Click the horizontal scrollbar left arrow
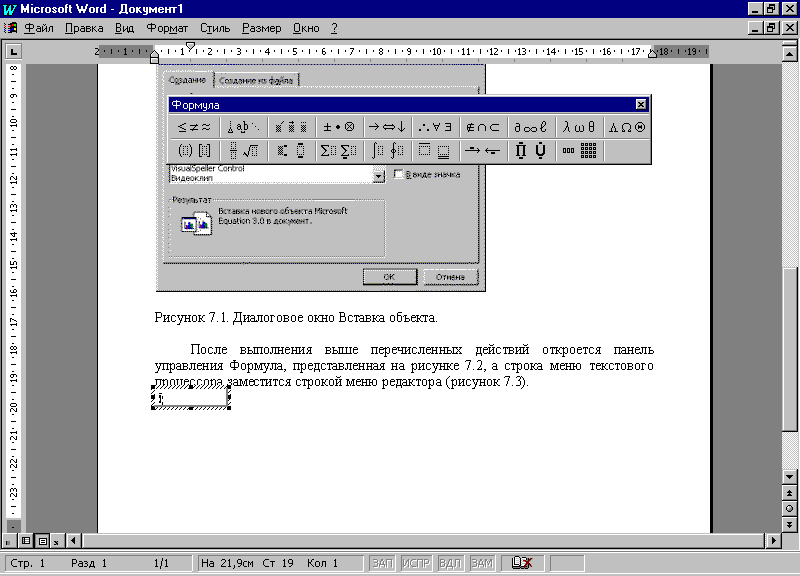800x576 pixels. [x=73, y=540]
